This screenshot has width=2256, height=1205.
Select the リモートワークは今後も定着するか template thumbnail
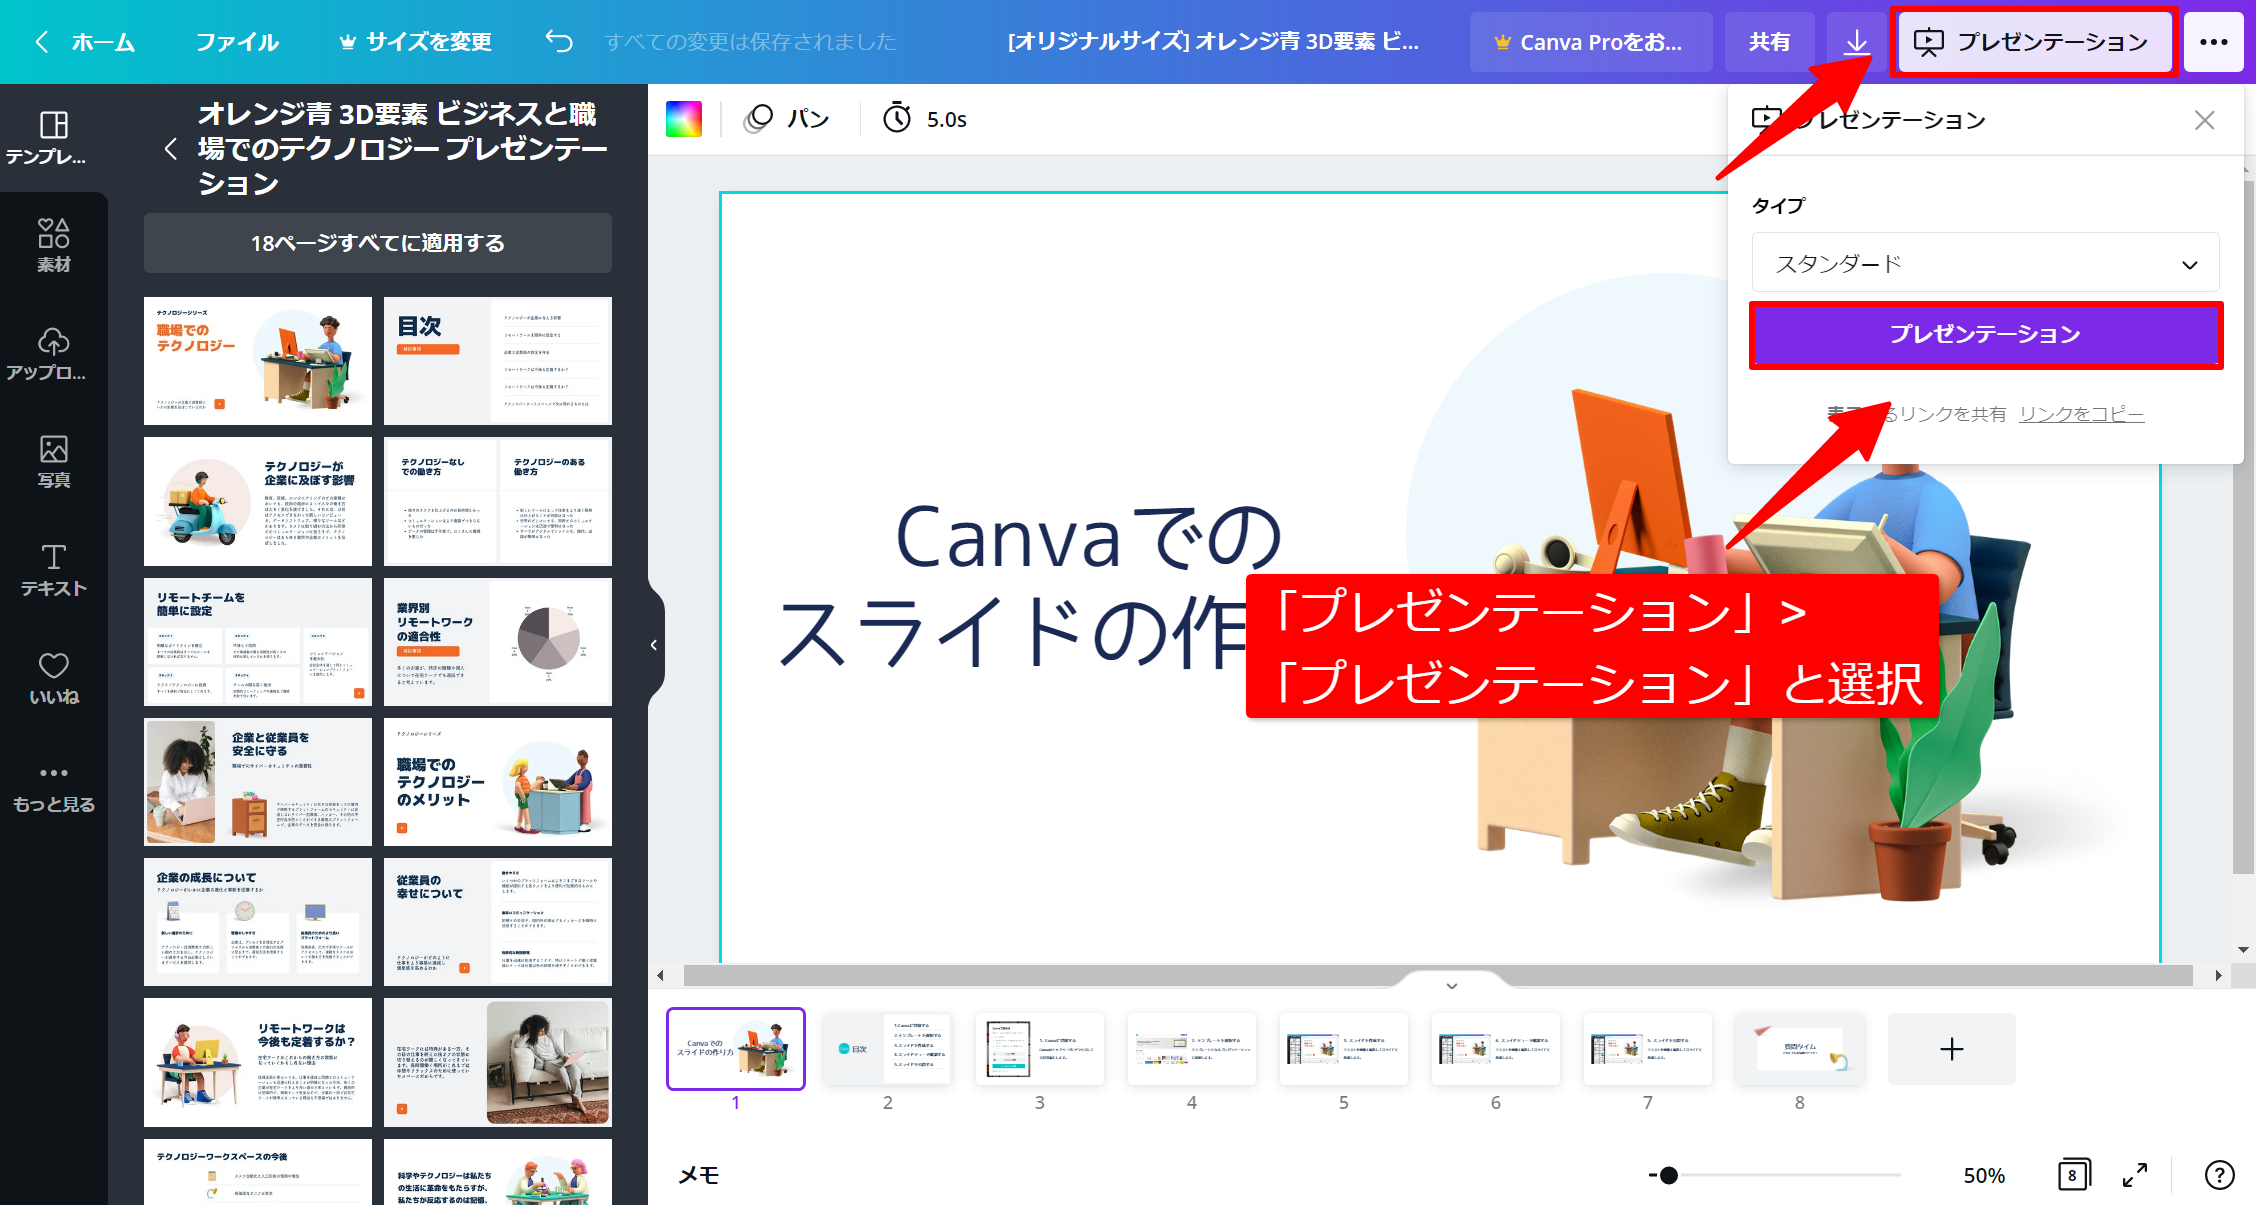pyautogui.click(x=258, y=1062)
